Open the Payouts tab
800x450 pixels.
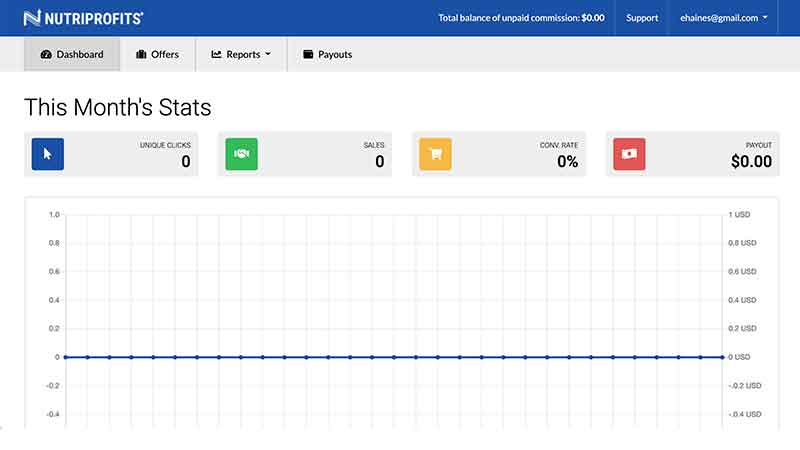pyautogui.click(x=328, y=54)
